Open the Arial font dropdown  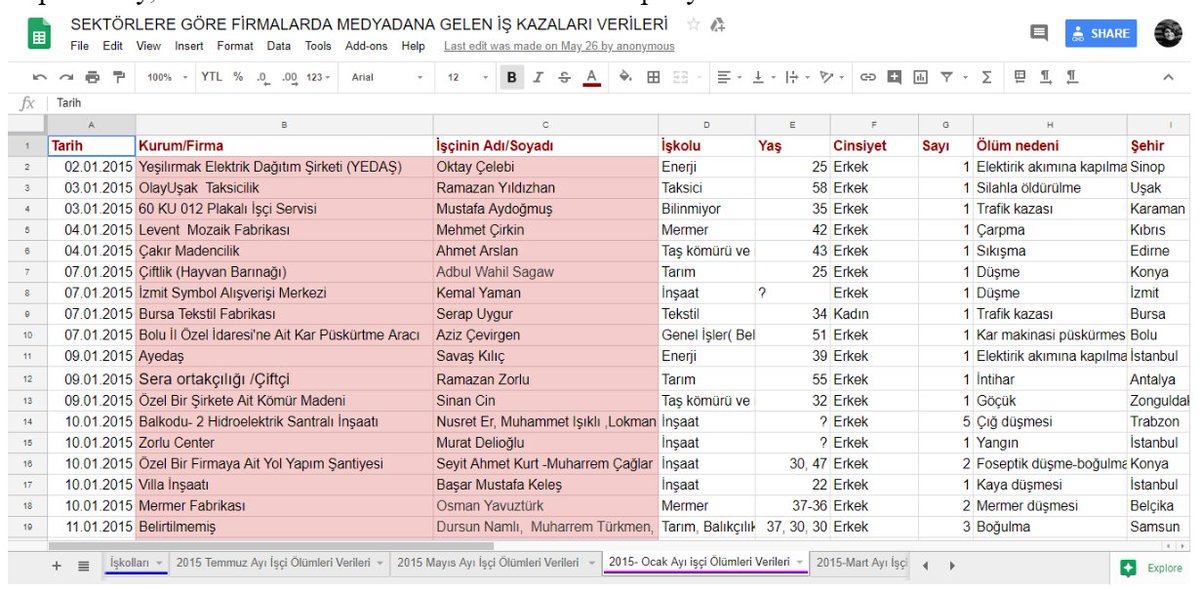click(387, 77)
